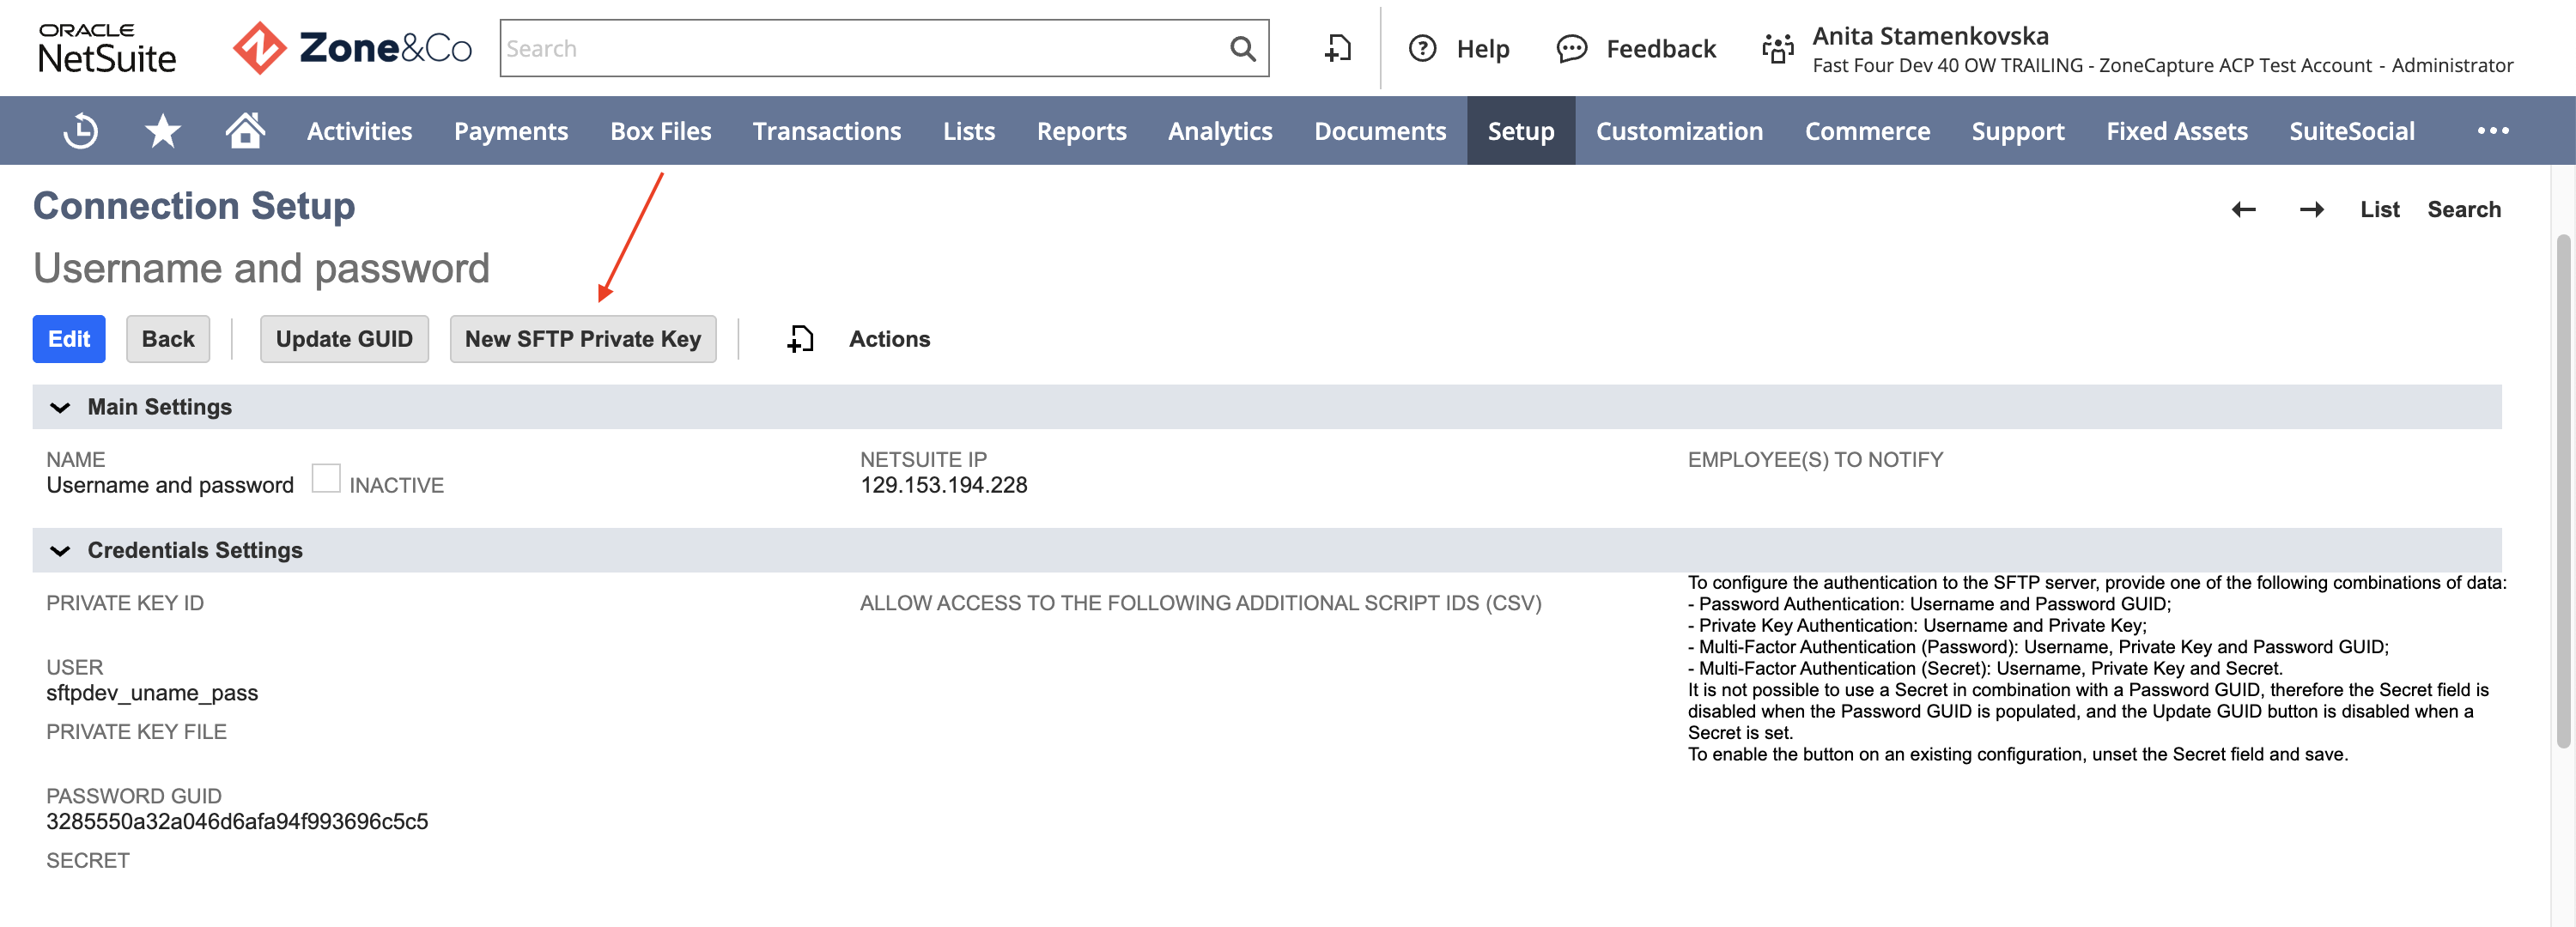Open the Reports menu
Image resolution: width=2576 pixels, height=927 pixels.
click(x=1081, y=131)
